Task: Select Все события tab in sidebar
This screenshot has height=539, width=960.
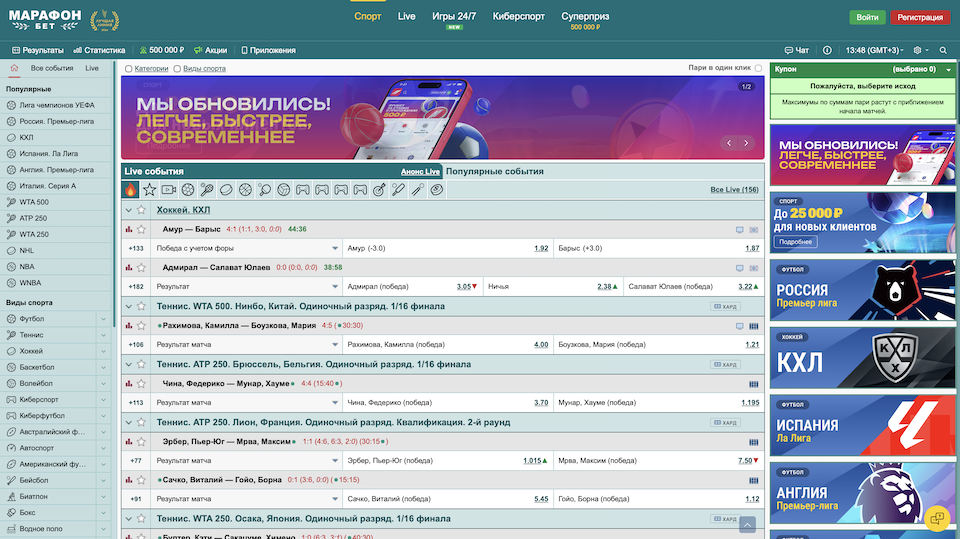Action: (x=52, y=68)
